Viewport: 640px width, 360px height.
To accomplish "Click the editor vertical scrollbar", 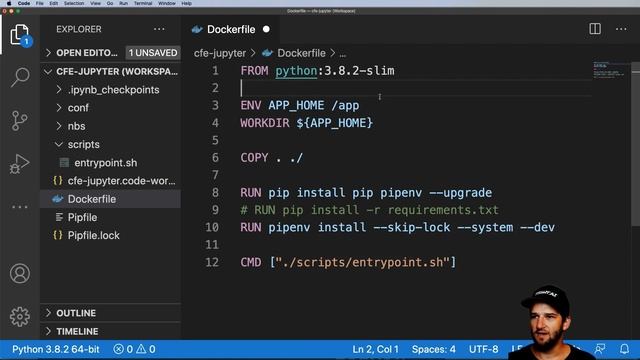I will click(x=636, y=143).
